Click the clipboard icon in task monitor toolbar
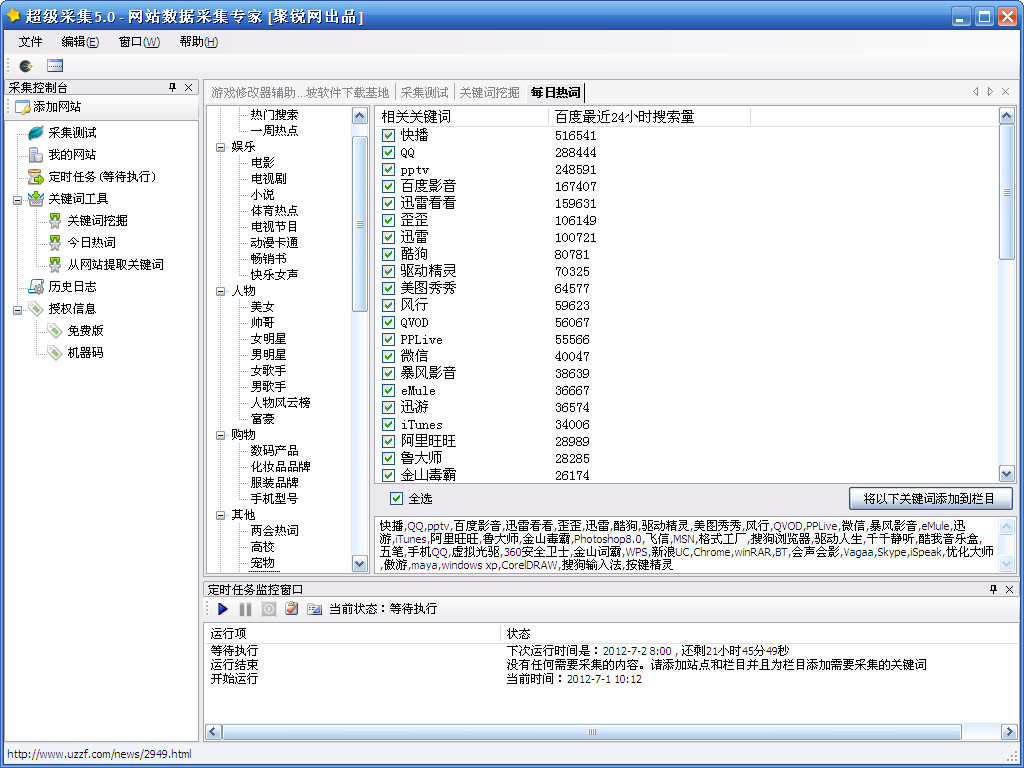1024x768 pixels. point(292,609)
